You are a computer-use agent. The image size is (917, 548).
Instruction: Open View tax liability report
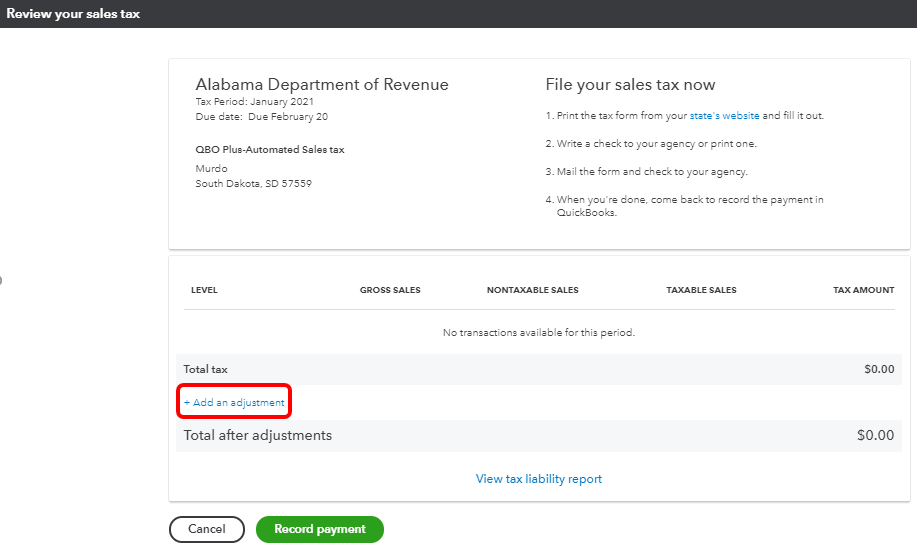click(539, 479)
